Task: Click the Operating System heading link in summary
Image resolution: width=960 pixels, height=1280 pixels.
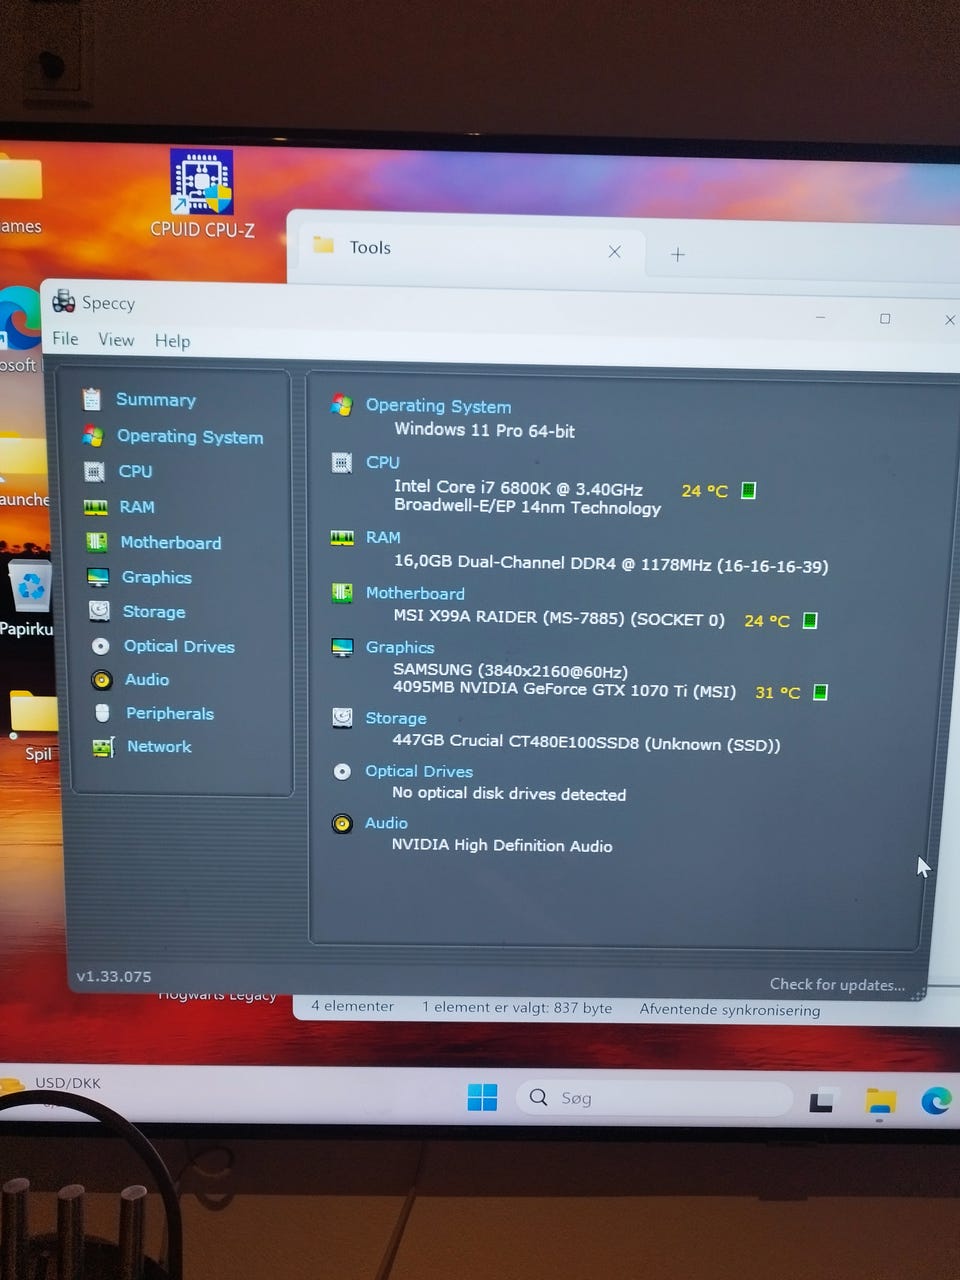Action: [x=438, y=405]
